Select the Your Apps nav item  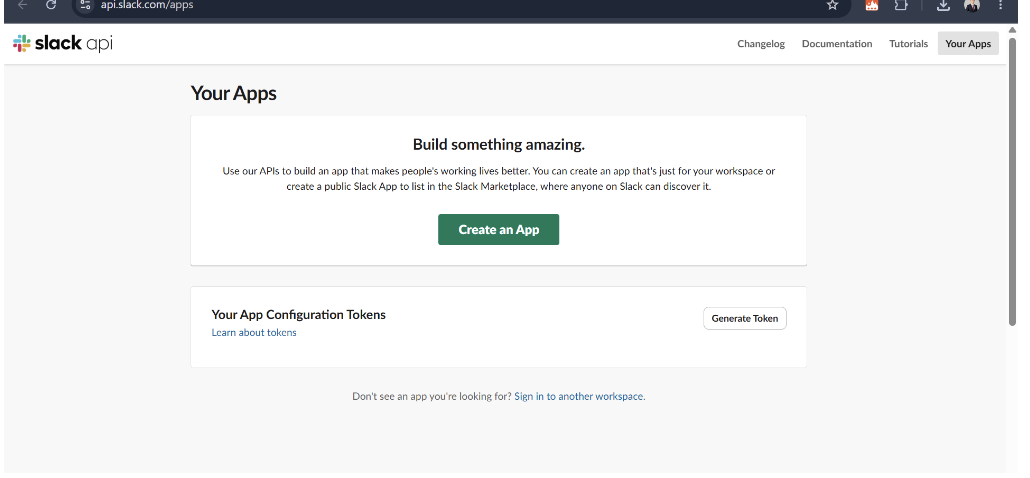968,44
